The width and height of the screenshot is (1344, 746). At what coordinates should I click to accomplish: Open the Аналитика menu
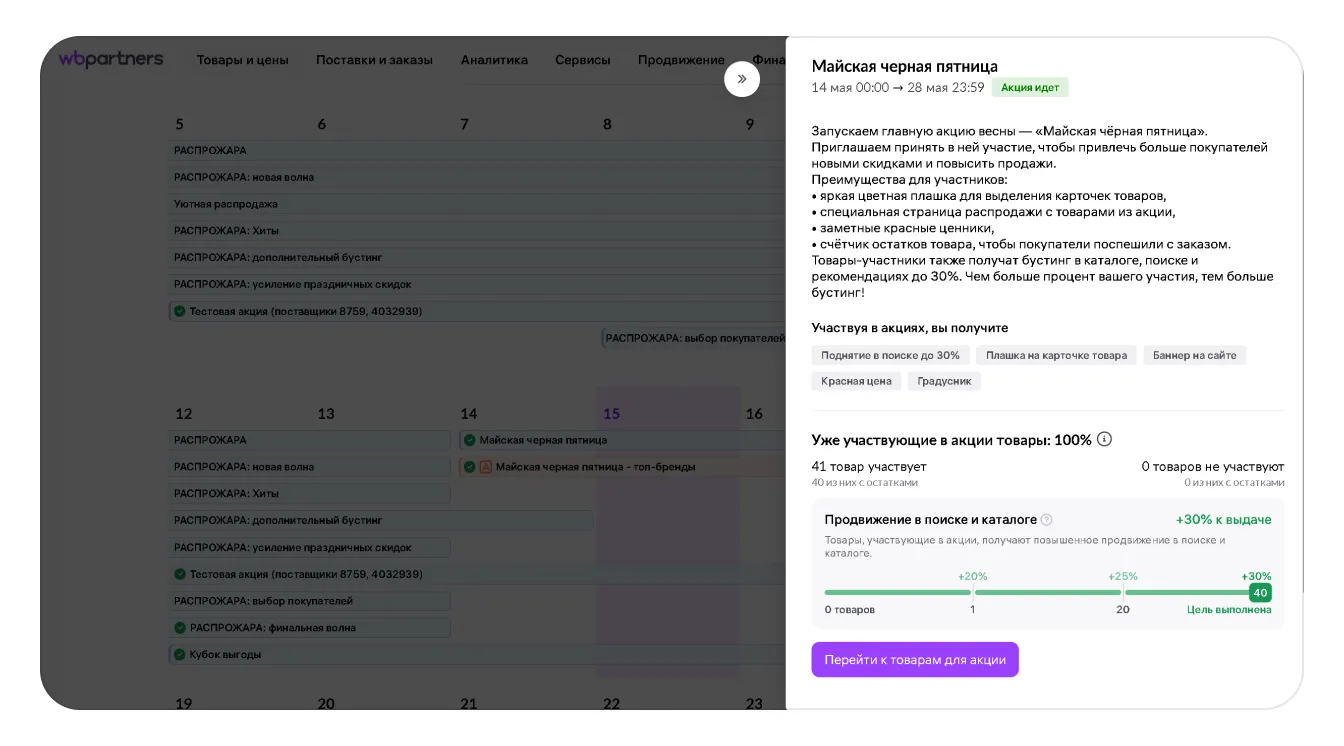coord(494,60)
